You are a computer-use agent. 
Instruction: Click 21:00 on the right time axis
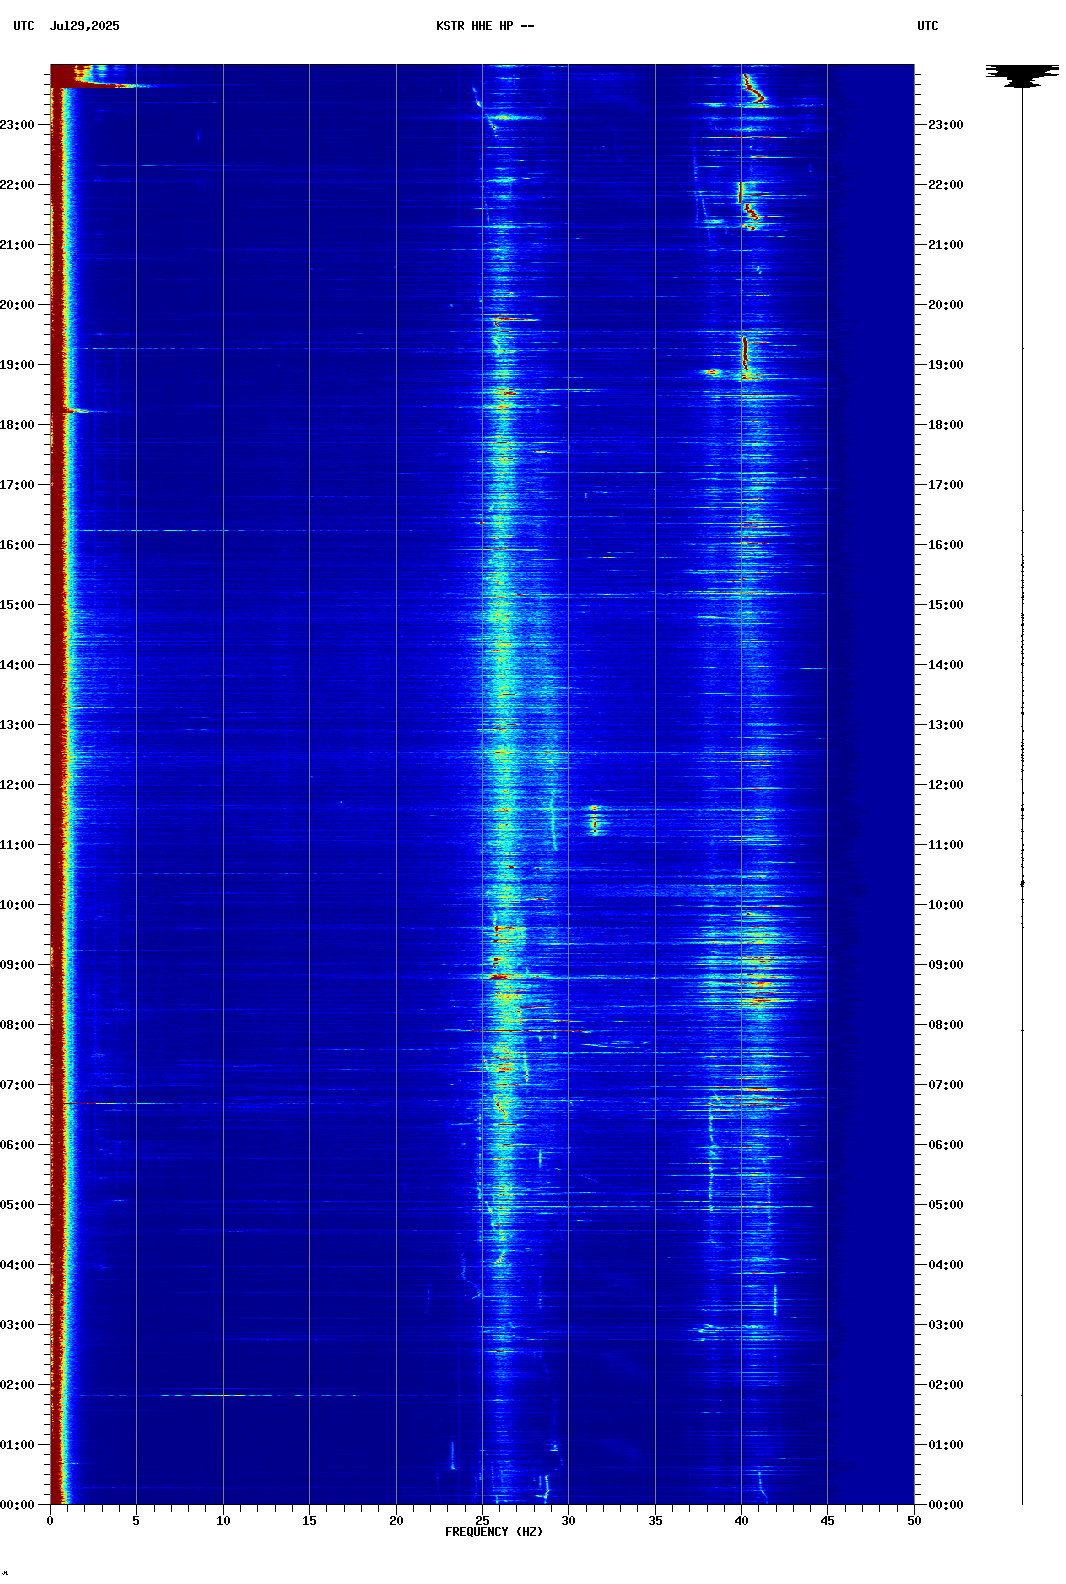pyautogui.click(x=946, y=245)
